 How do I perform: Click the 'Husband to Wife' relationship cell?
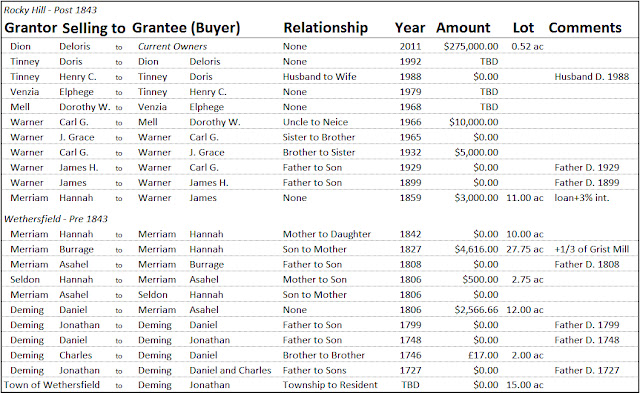(320, 77)
